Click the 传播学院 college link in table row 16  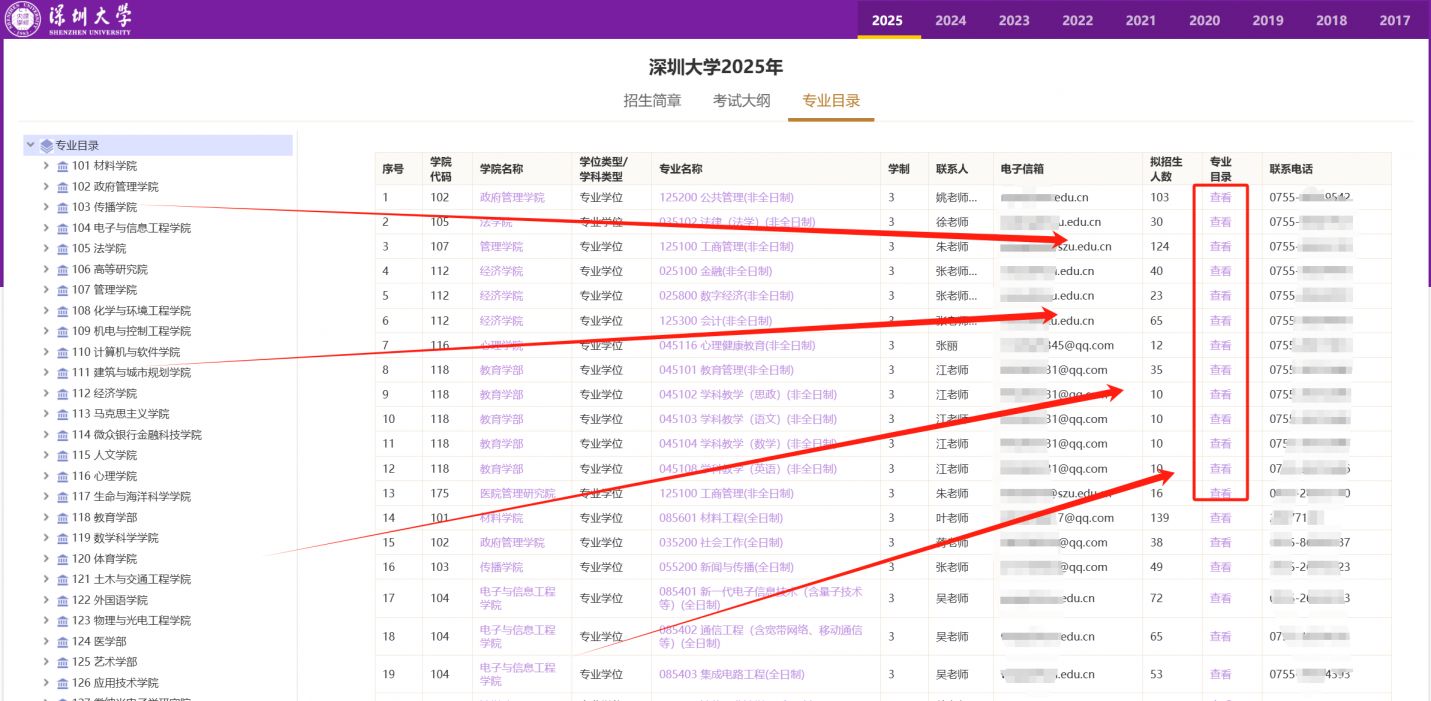coord(501,567)
